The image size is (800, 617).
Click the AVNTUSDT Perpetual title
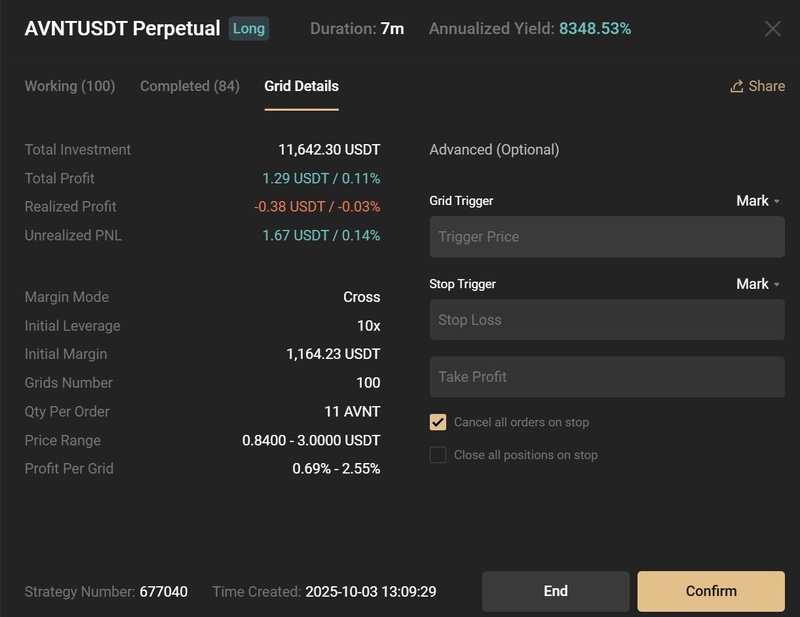122,28
